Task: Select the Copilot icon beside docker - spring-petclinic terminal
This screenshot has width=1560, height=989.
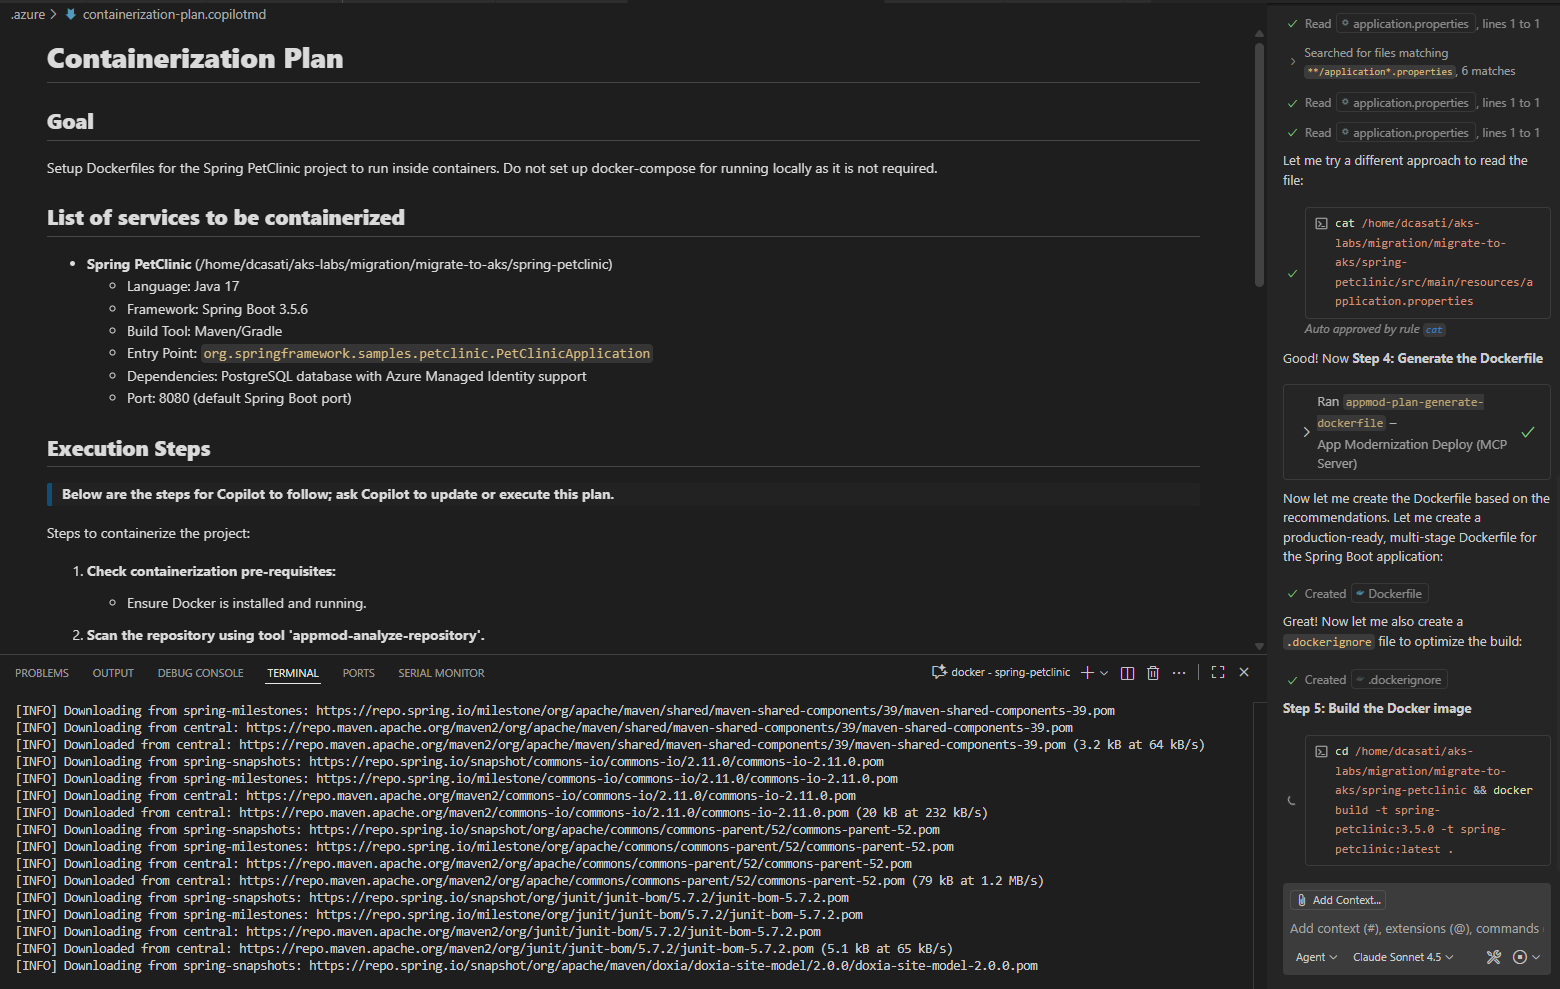Action: pyautogui.click(x=938, y=671)
